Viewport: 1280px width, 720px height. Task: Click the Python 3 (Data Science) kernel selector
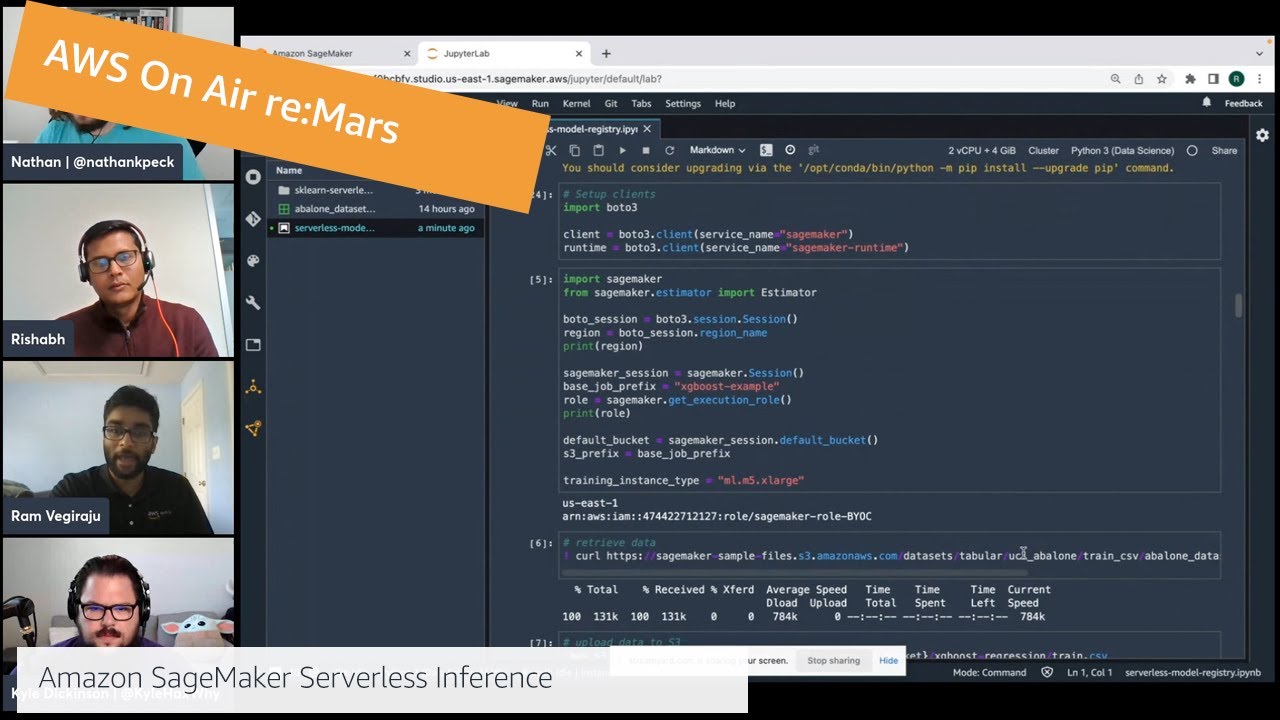tap(1123, 151)
